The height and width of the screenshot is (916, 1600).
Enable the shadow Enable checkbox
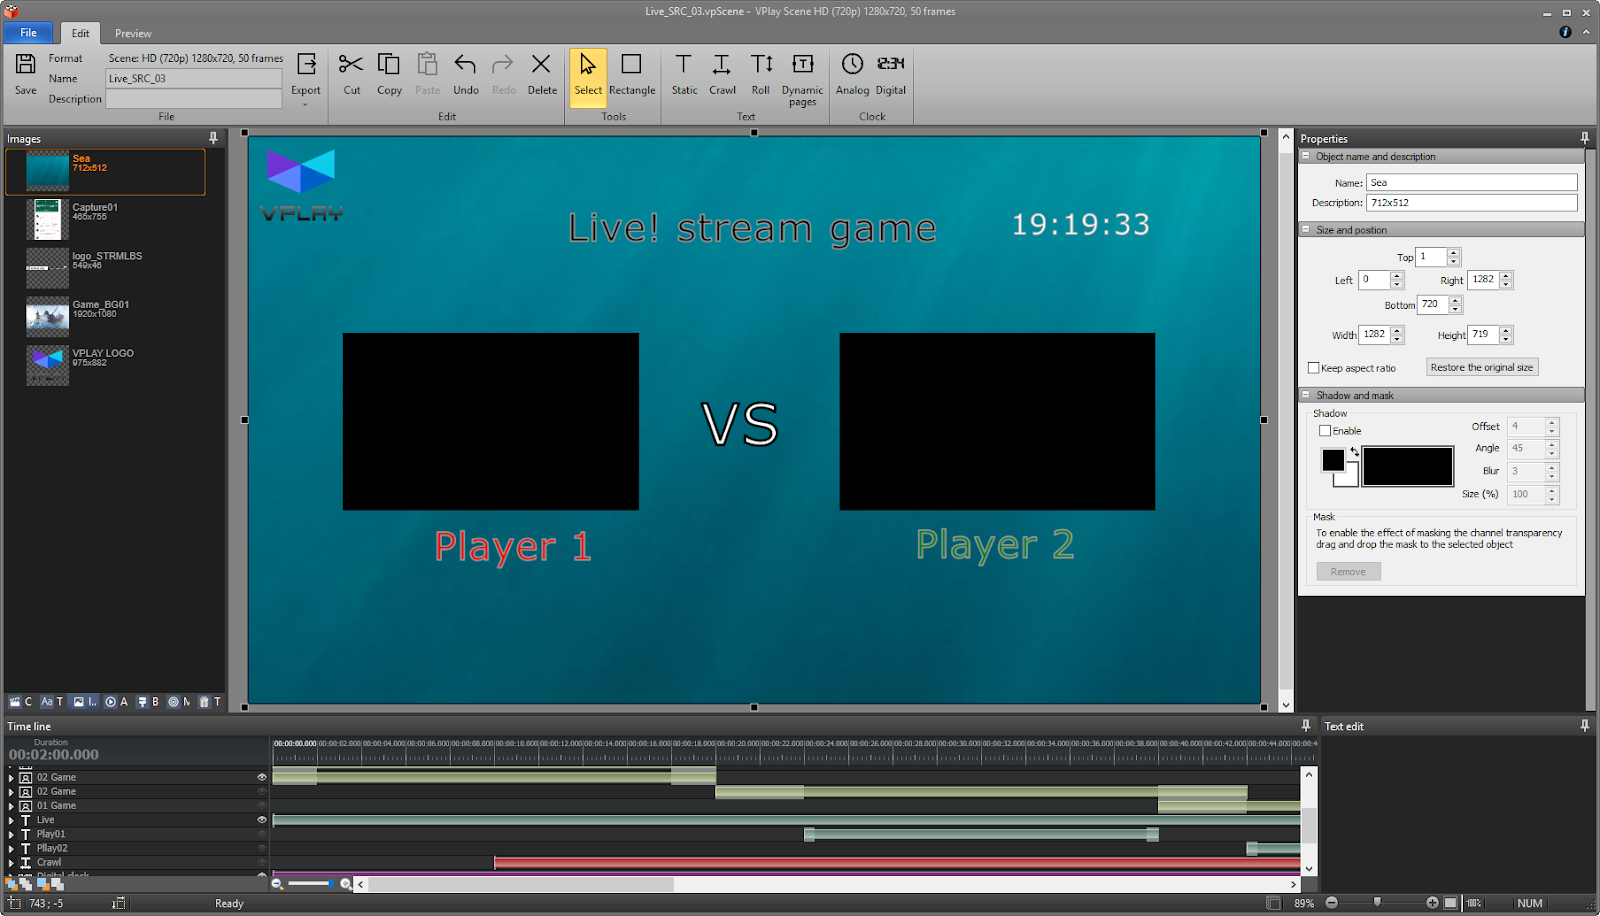[1325, 430]
